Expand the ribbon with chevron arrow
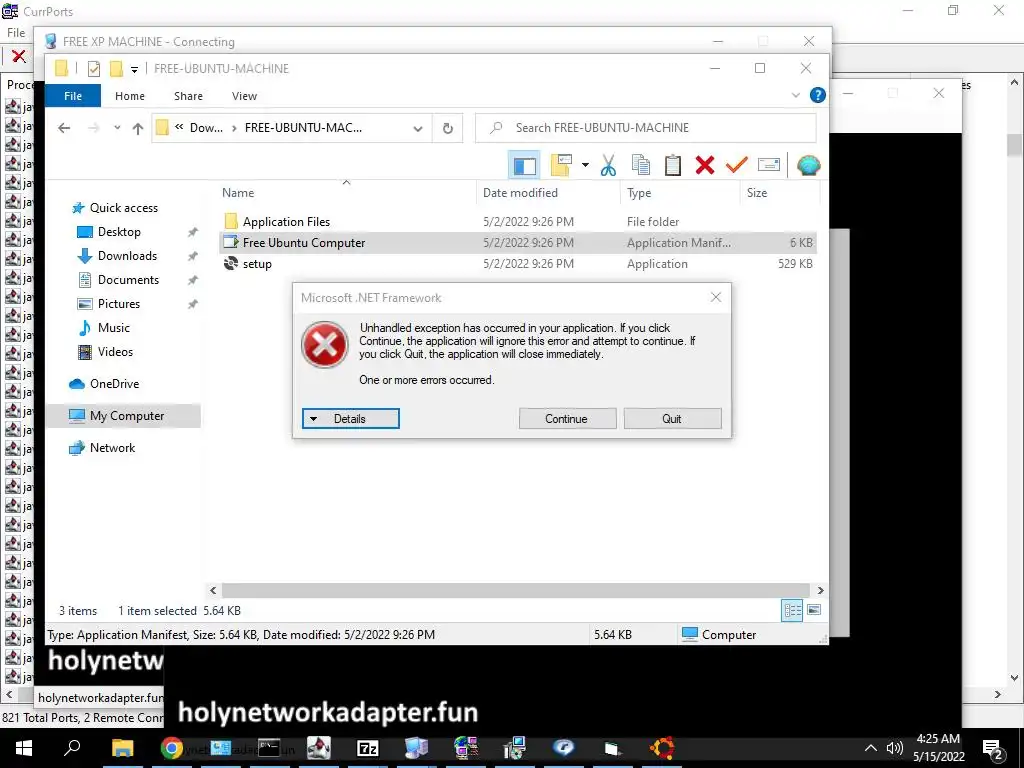This screenshot has height=768, width=1024. pyautogui.click(x=795, y=95)
